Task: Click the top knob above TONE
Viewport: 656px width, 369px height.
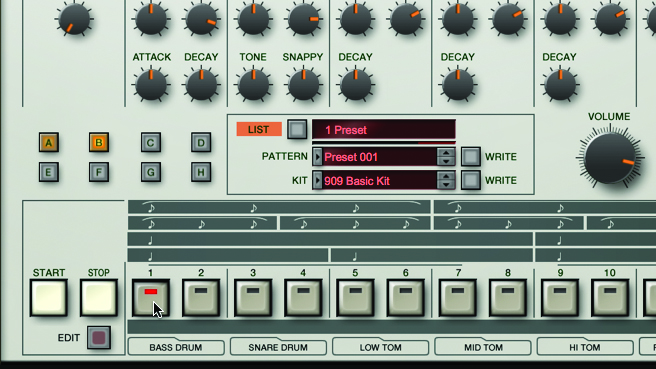Action: point(253,19)
